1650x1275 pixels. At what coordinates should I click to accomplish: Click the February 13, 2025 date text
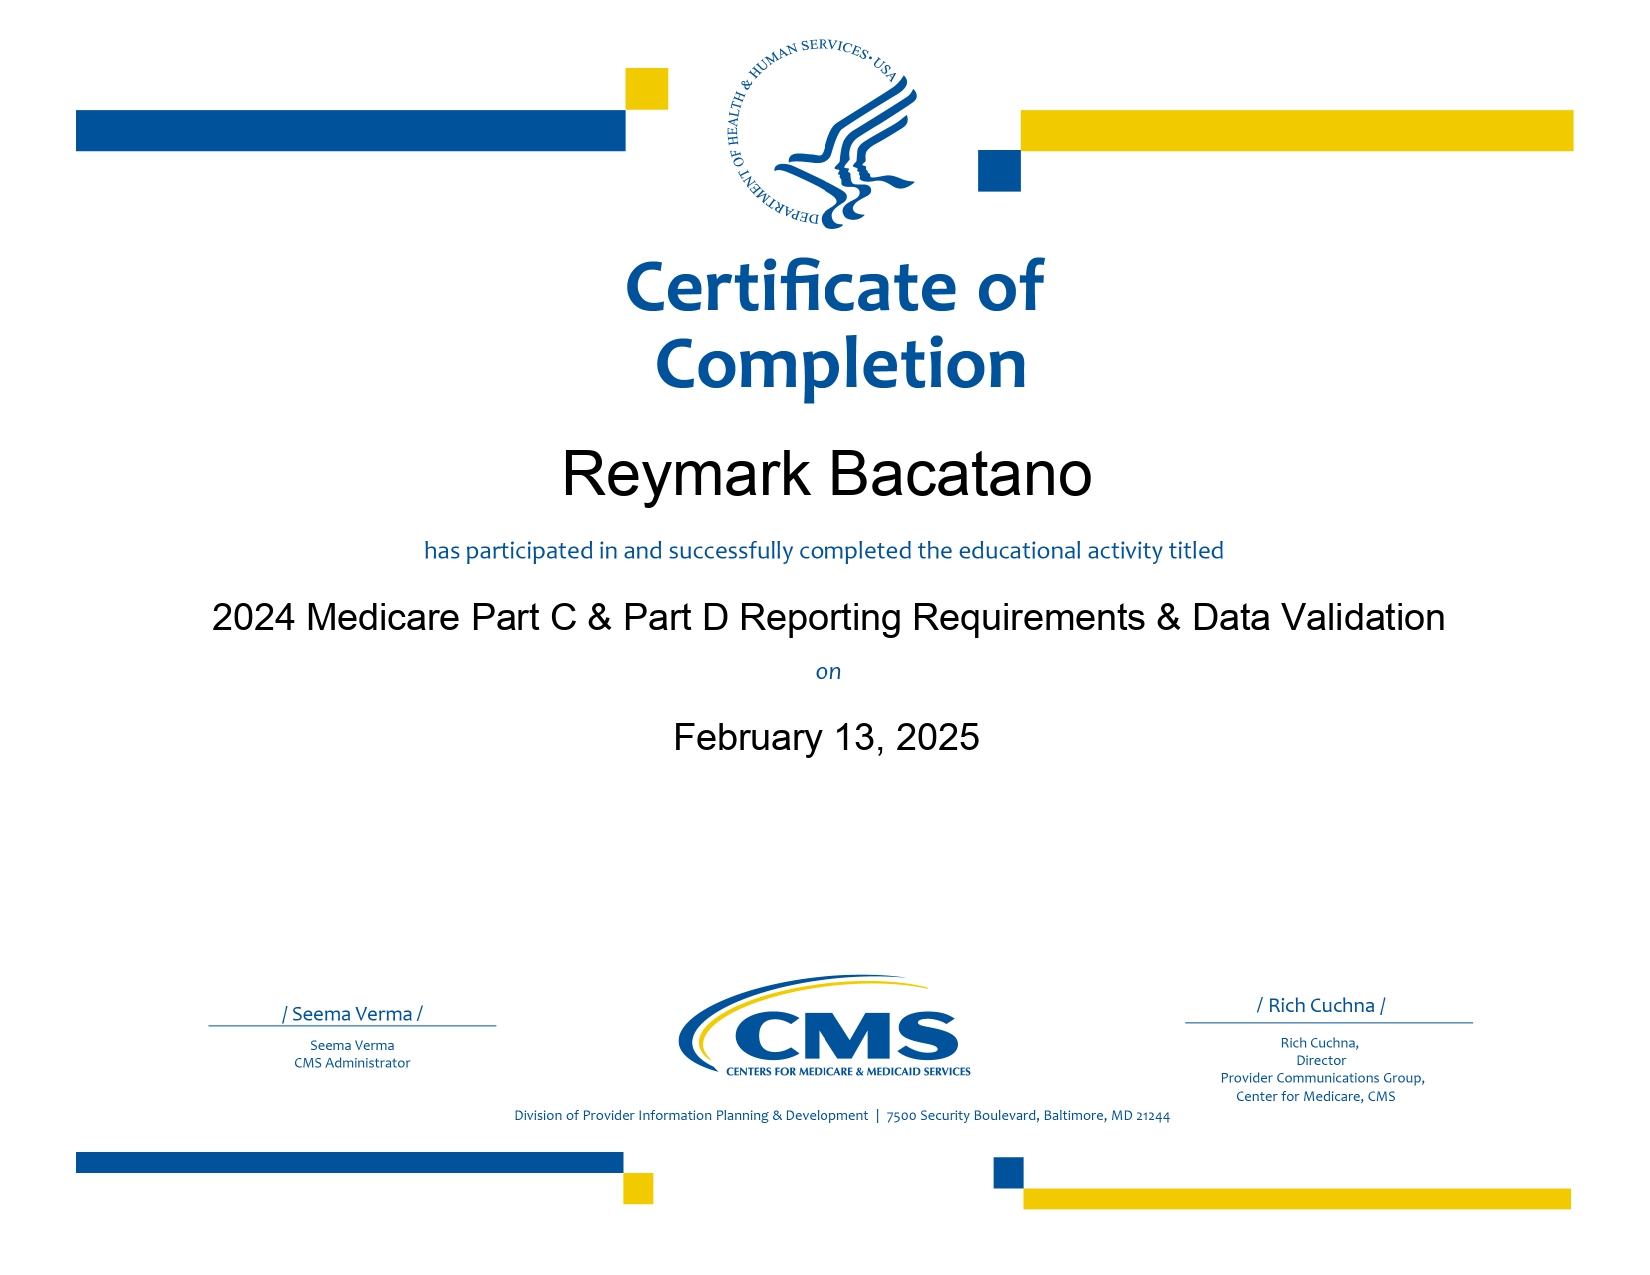pyautogui.click(x=826, y=738)
